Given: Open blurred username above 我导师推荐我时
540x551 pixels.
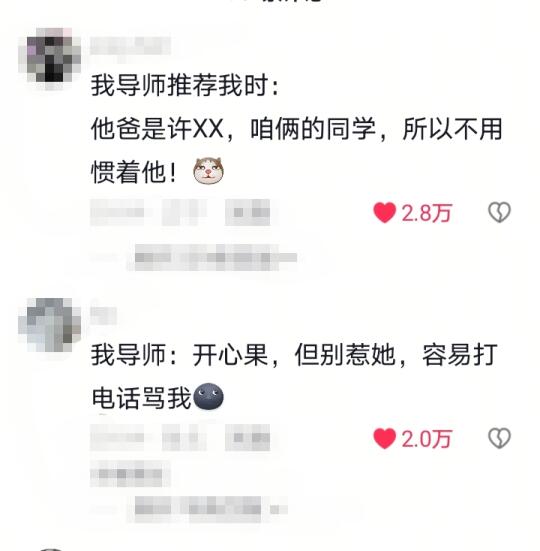Looking at the screenshot, I should [130, 46].
